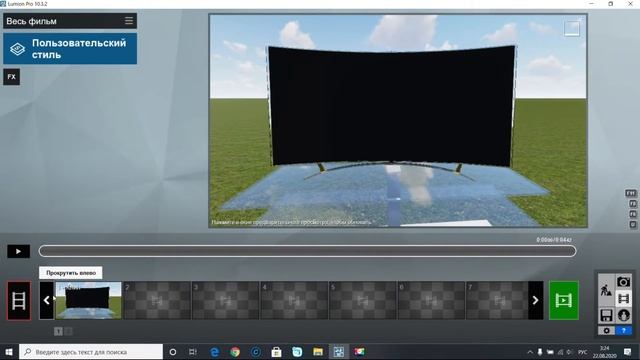Click the F11 quality key indicator
This screenshot has height=360, width=640.
click(631, 193)
